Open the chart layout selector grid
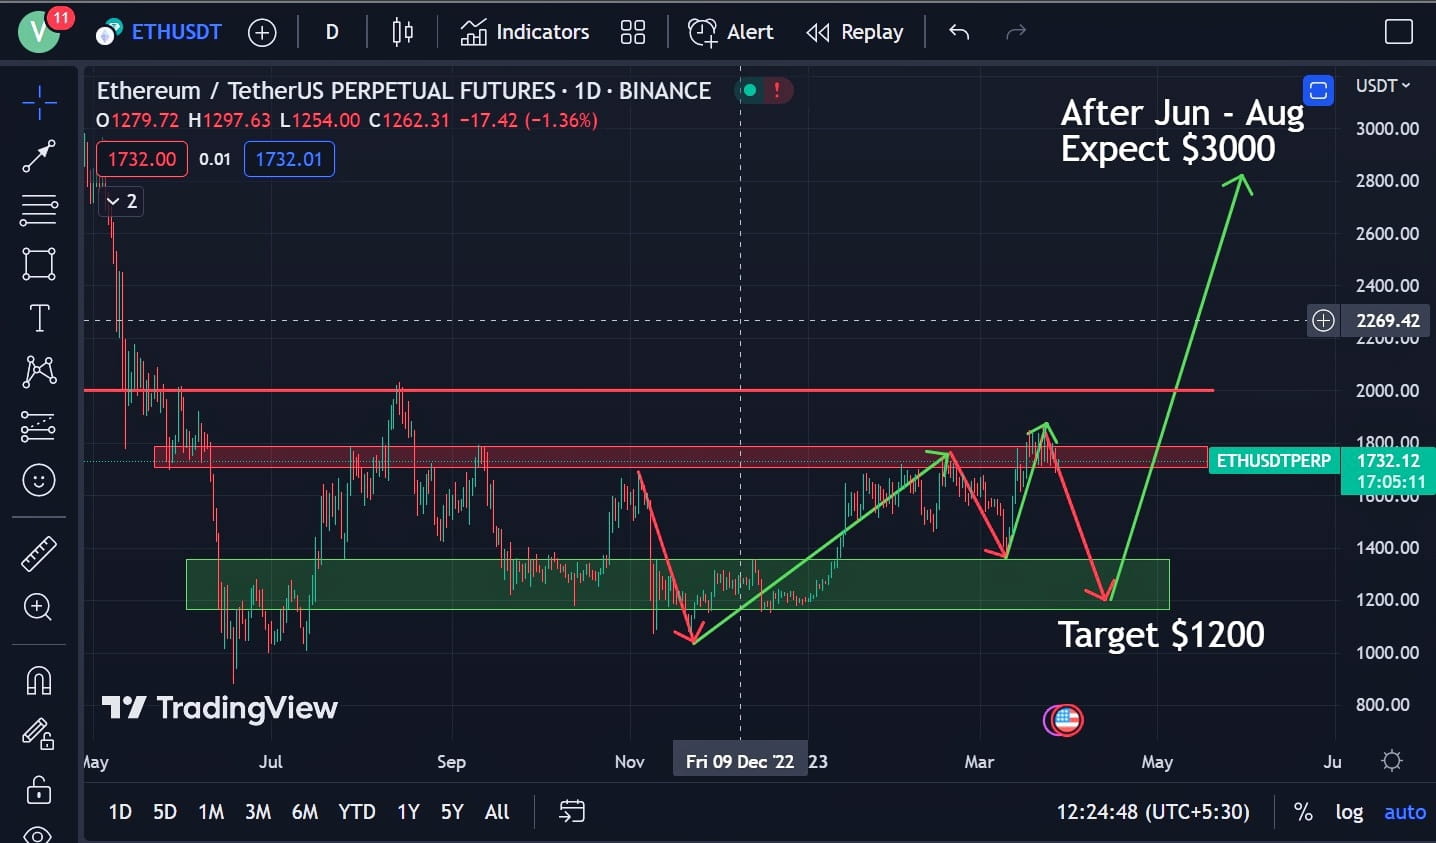Image resolution: width=1436 pixels, height=843 pixels. pos(632,31)
